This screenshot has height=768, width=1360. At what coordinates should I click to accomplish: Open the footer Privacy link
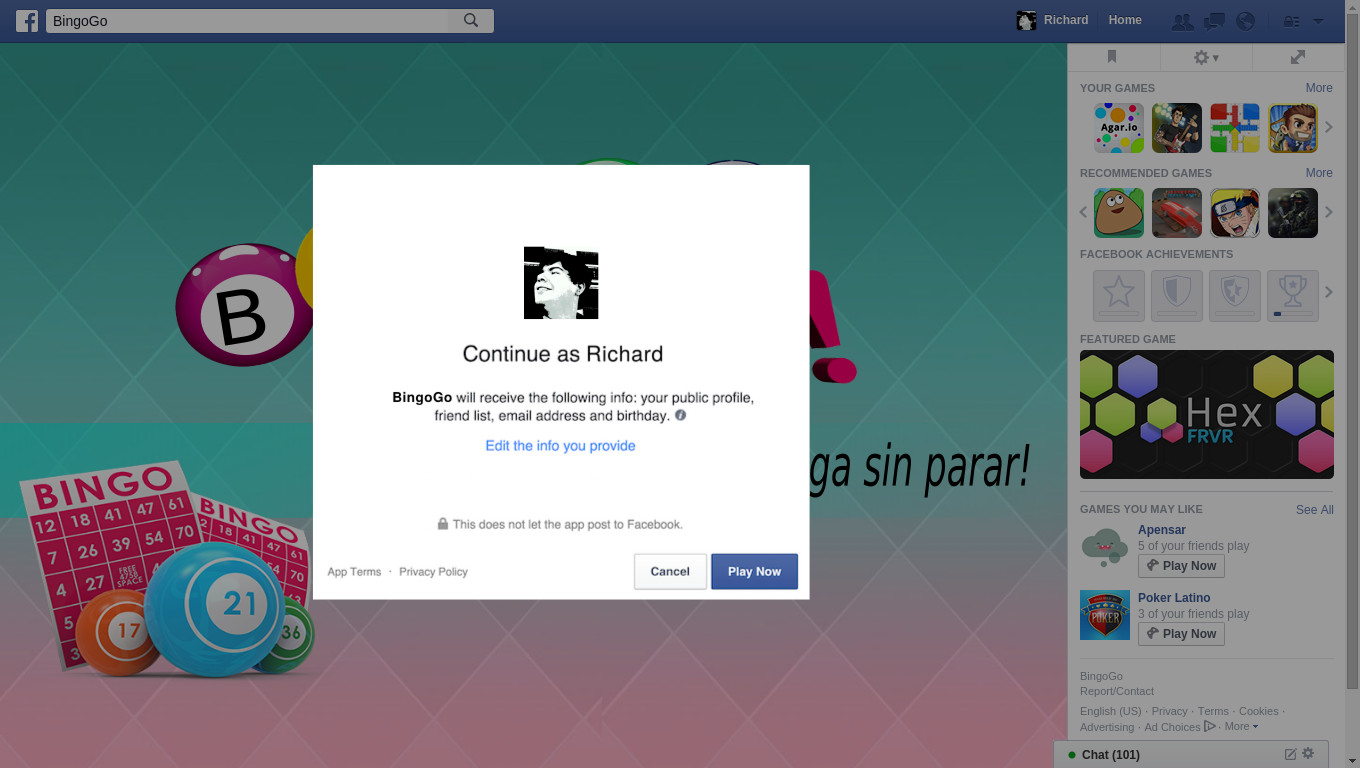pyautogui.click(x=1170, y=711)
